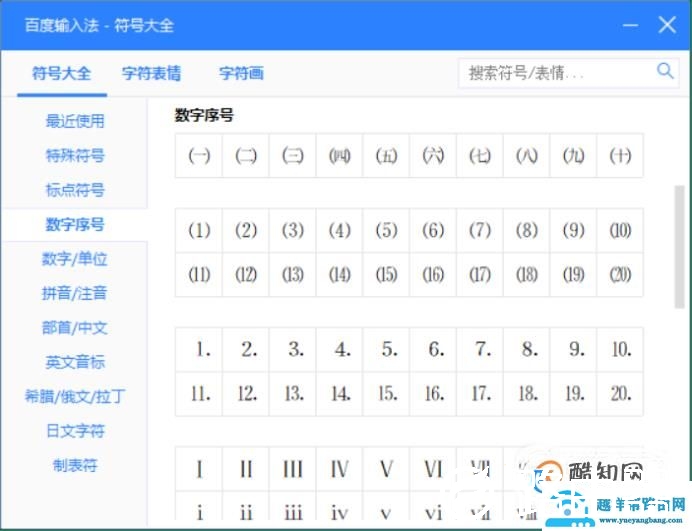Pick the uppercase Roman numeral Ⅳ
692x531 pixels.
click(x=339, y=469)
